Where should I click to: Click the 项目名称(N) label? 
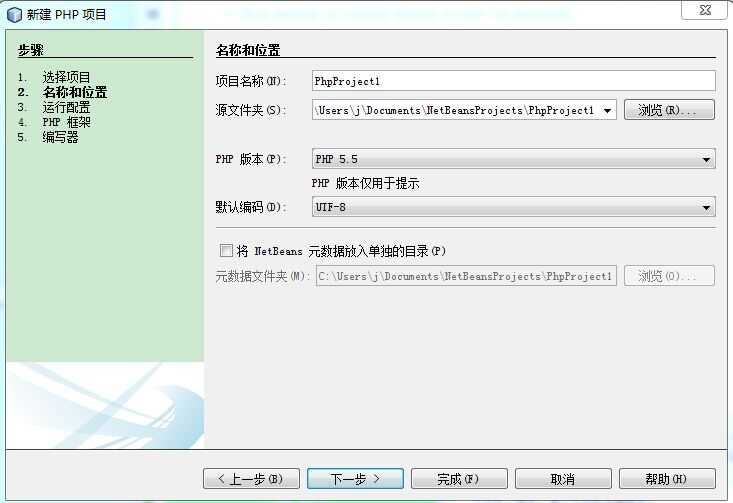(251, 81)
